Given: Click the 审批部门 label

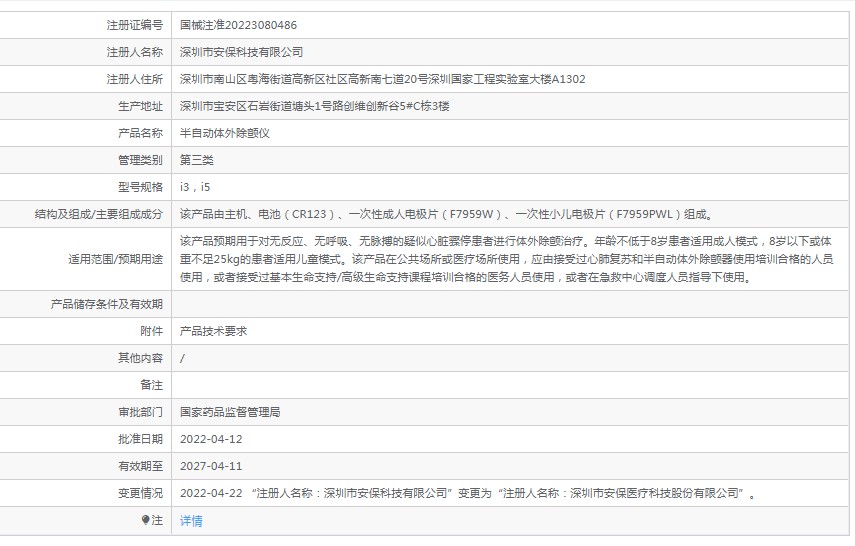Looking at the screenshot, I should point(140,412).
